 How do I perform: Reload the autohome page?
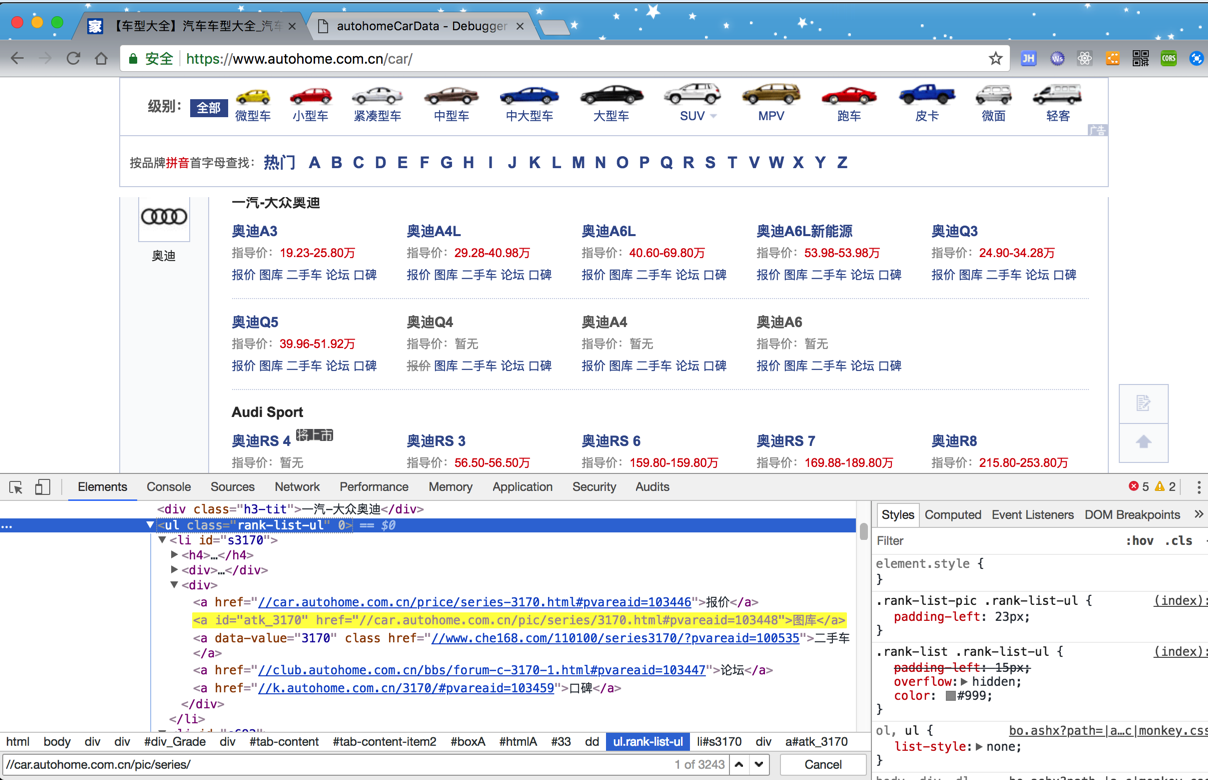tap(73, 59)
